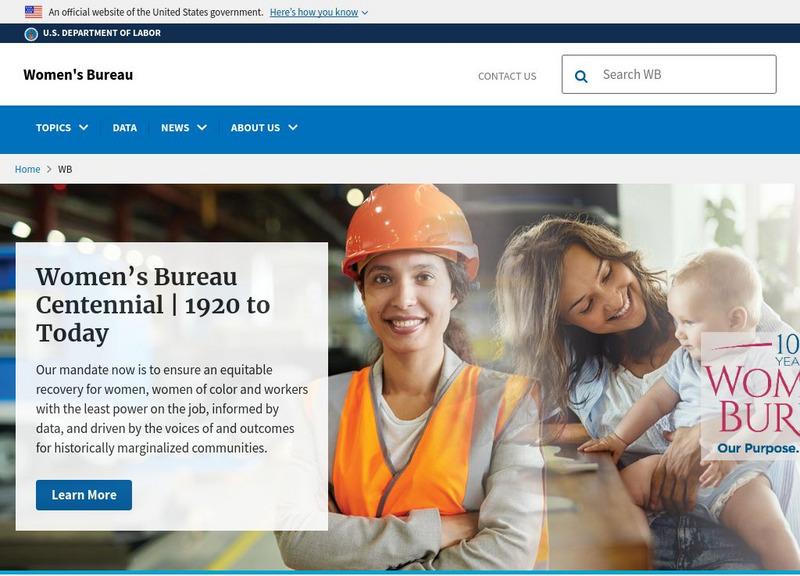
Task: Expand the Topics dropdown chevron
Action: (84, 128)
